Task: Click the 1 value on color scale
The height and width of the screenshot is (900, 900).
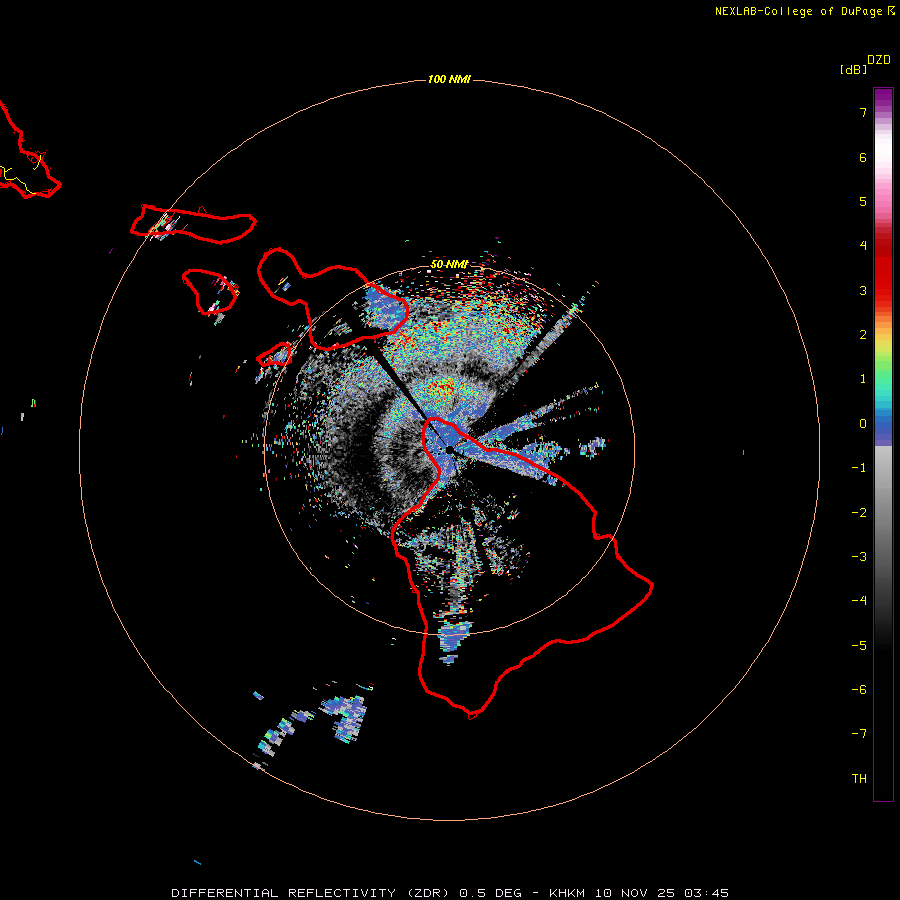Action: (x=863, y=379)
